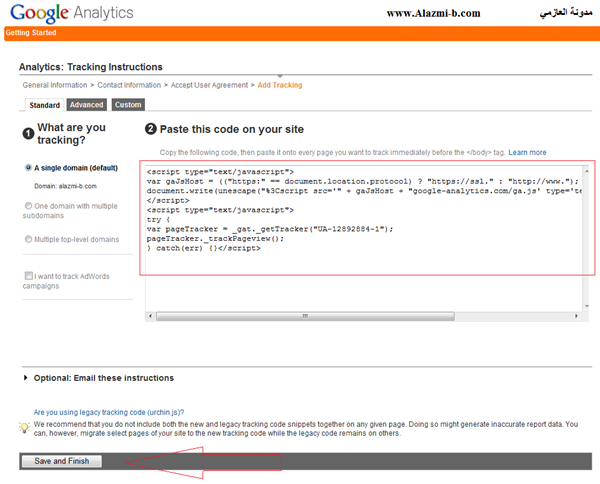Click the pageTracker._trackPageview() code line
The image size is (600, 484).
point(215,239)
